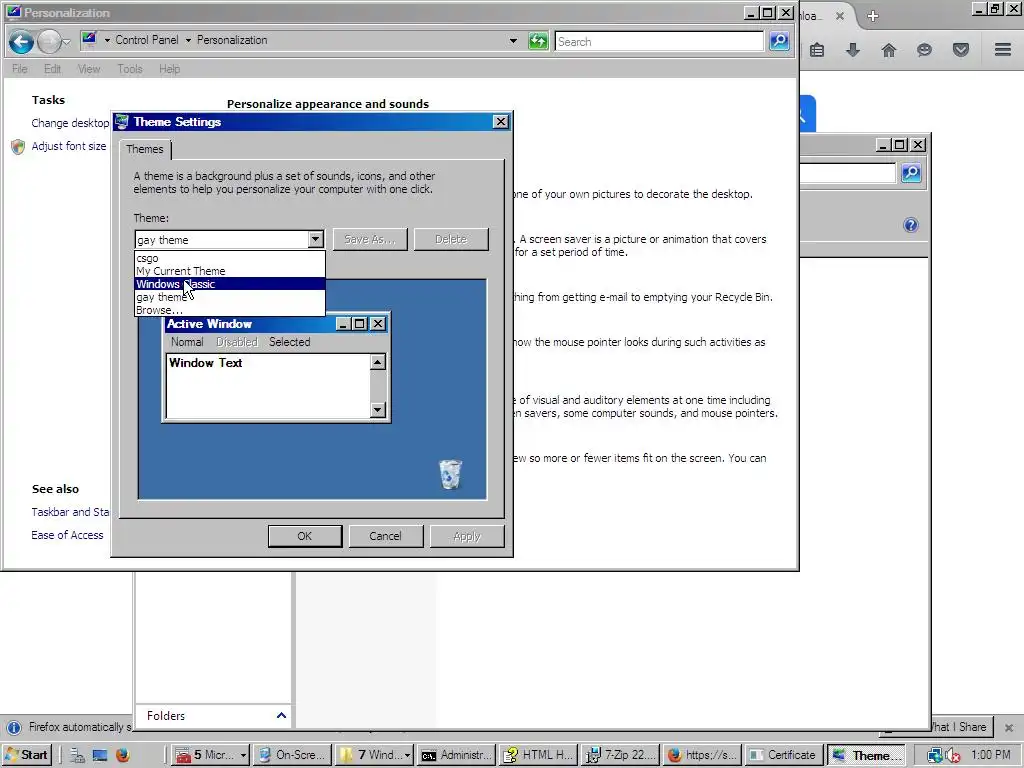Switch to 7-Zip taskbar button
The image size is (1024, 768).
(x=620, y=755)
